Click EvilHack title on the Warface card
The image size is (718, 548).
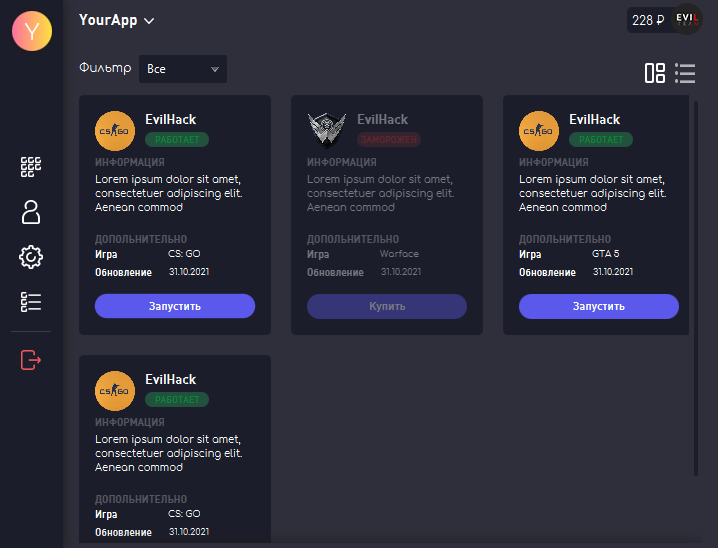tap(382, 119)
